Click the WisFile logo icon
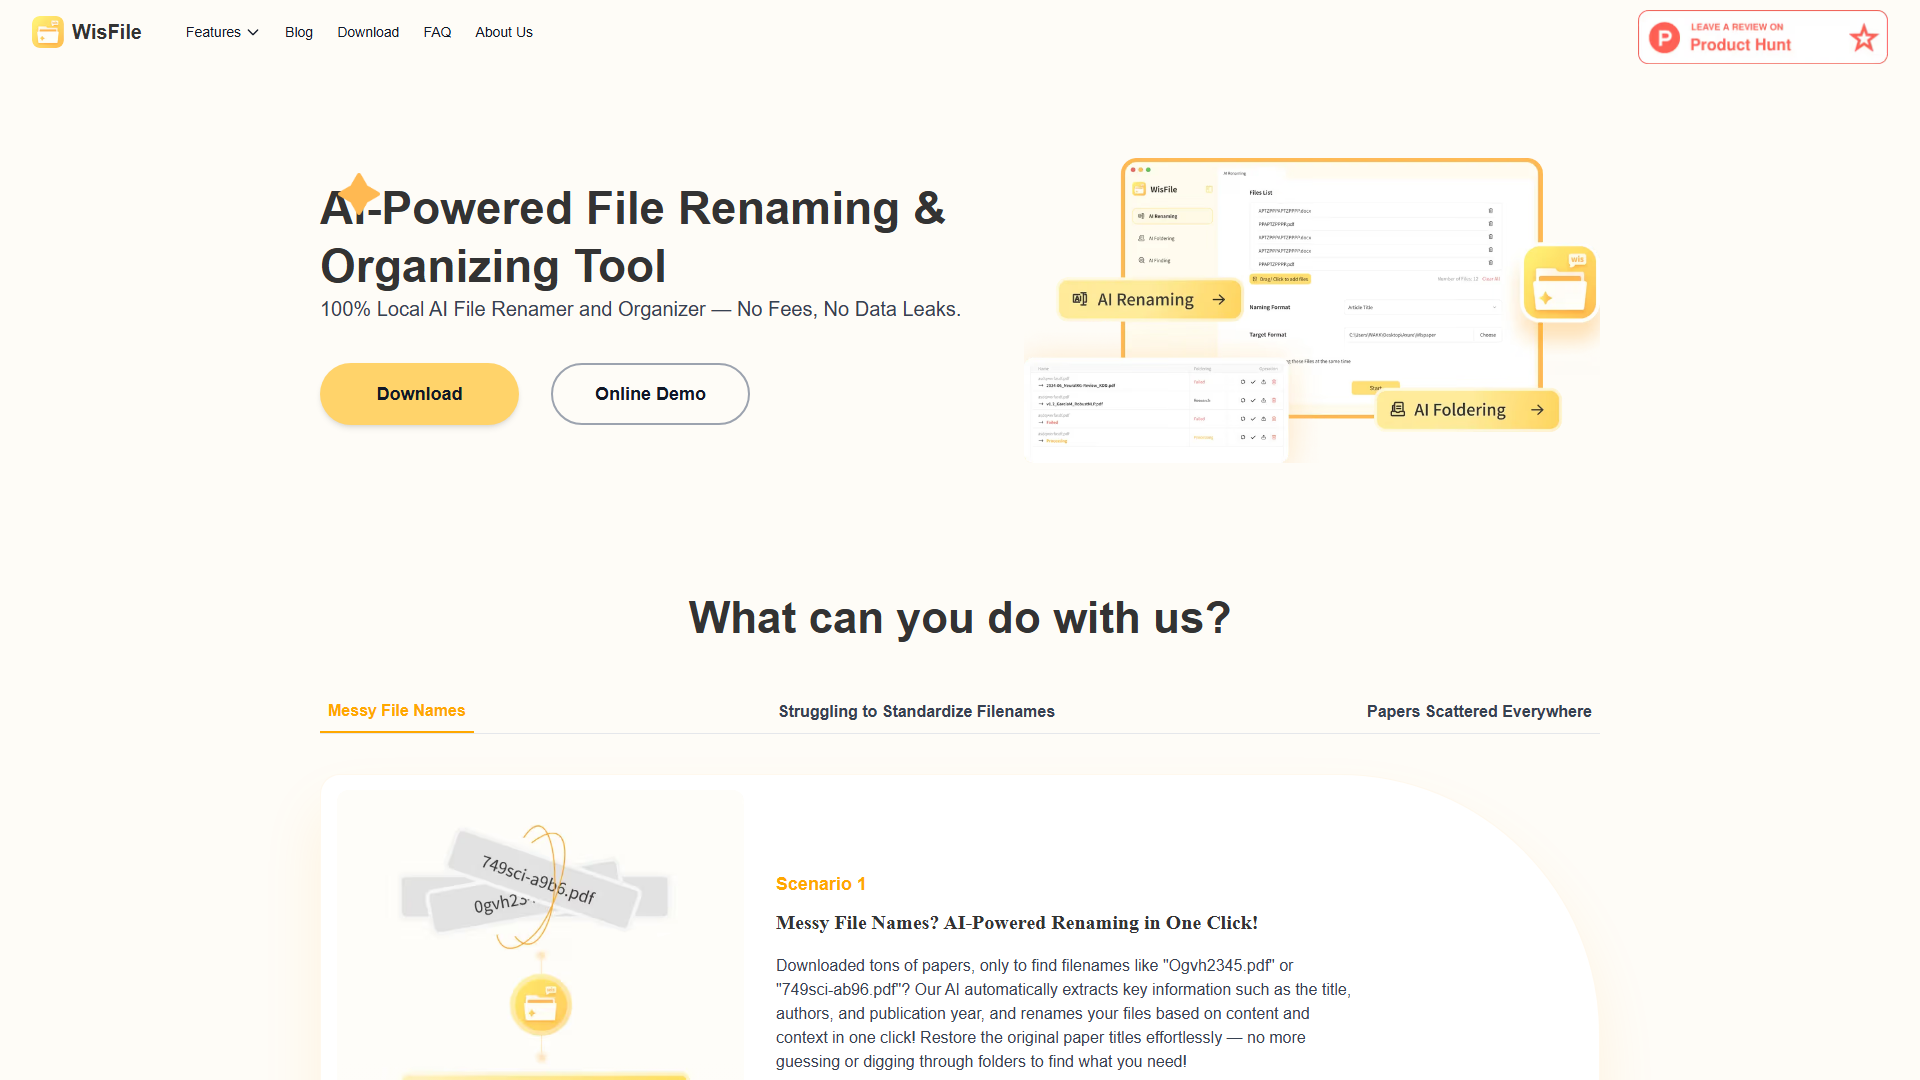This screenshot has height=1080, width=1920. (x=48, y=32)
